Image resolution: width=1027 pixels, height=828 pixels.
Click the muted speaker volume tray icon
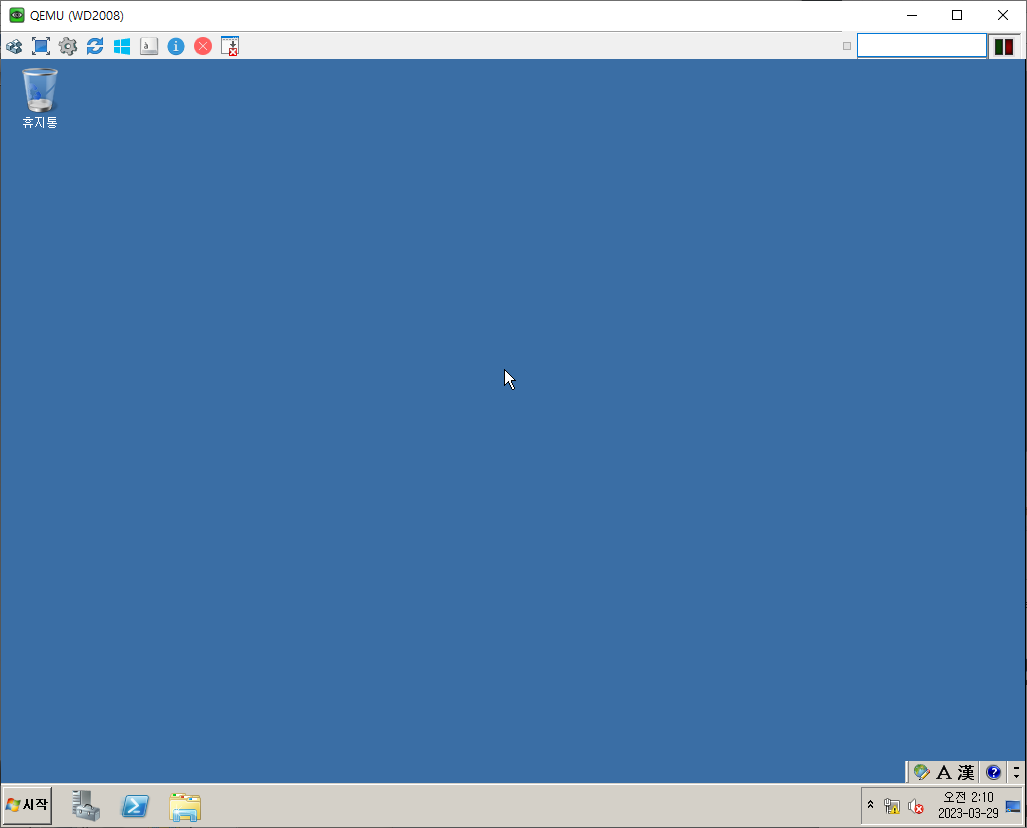pyautogui.click(x=916, y=806)
